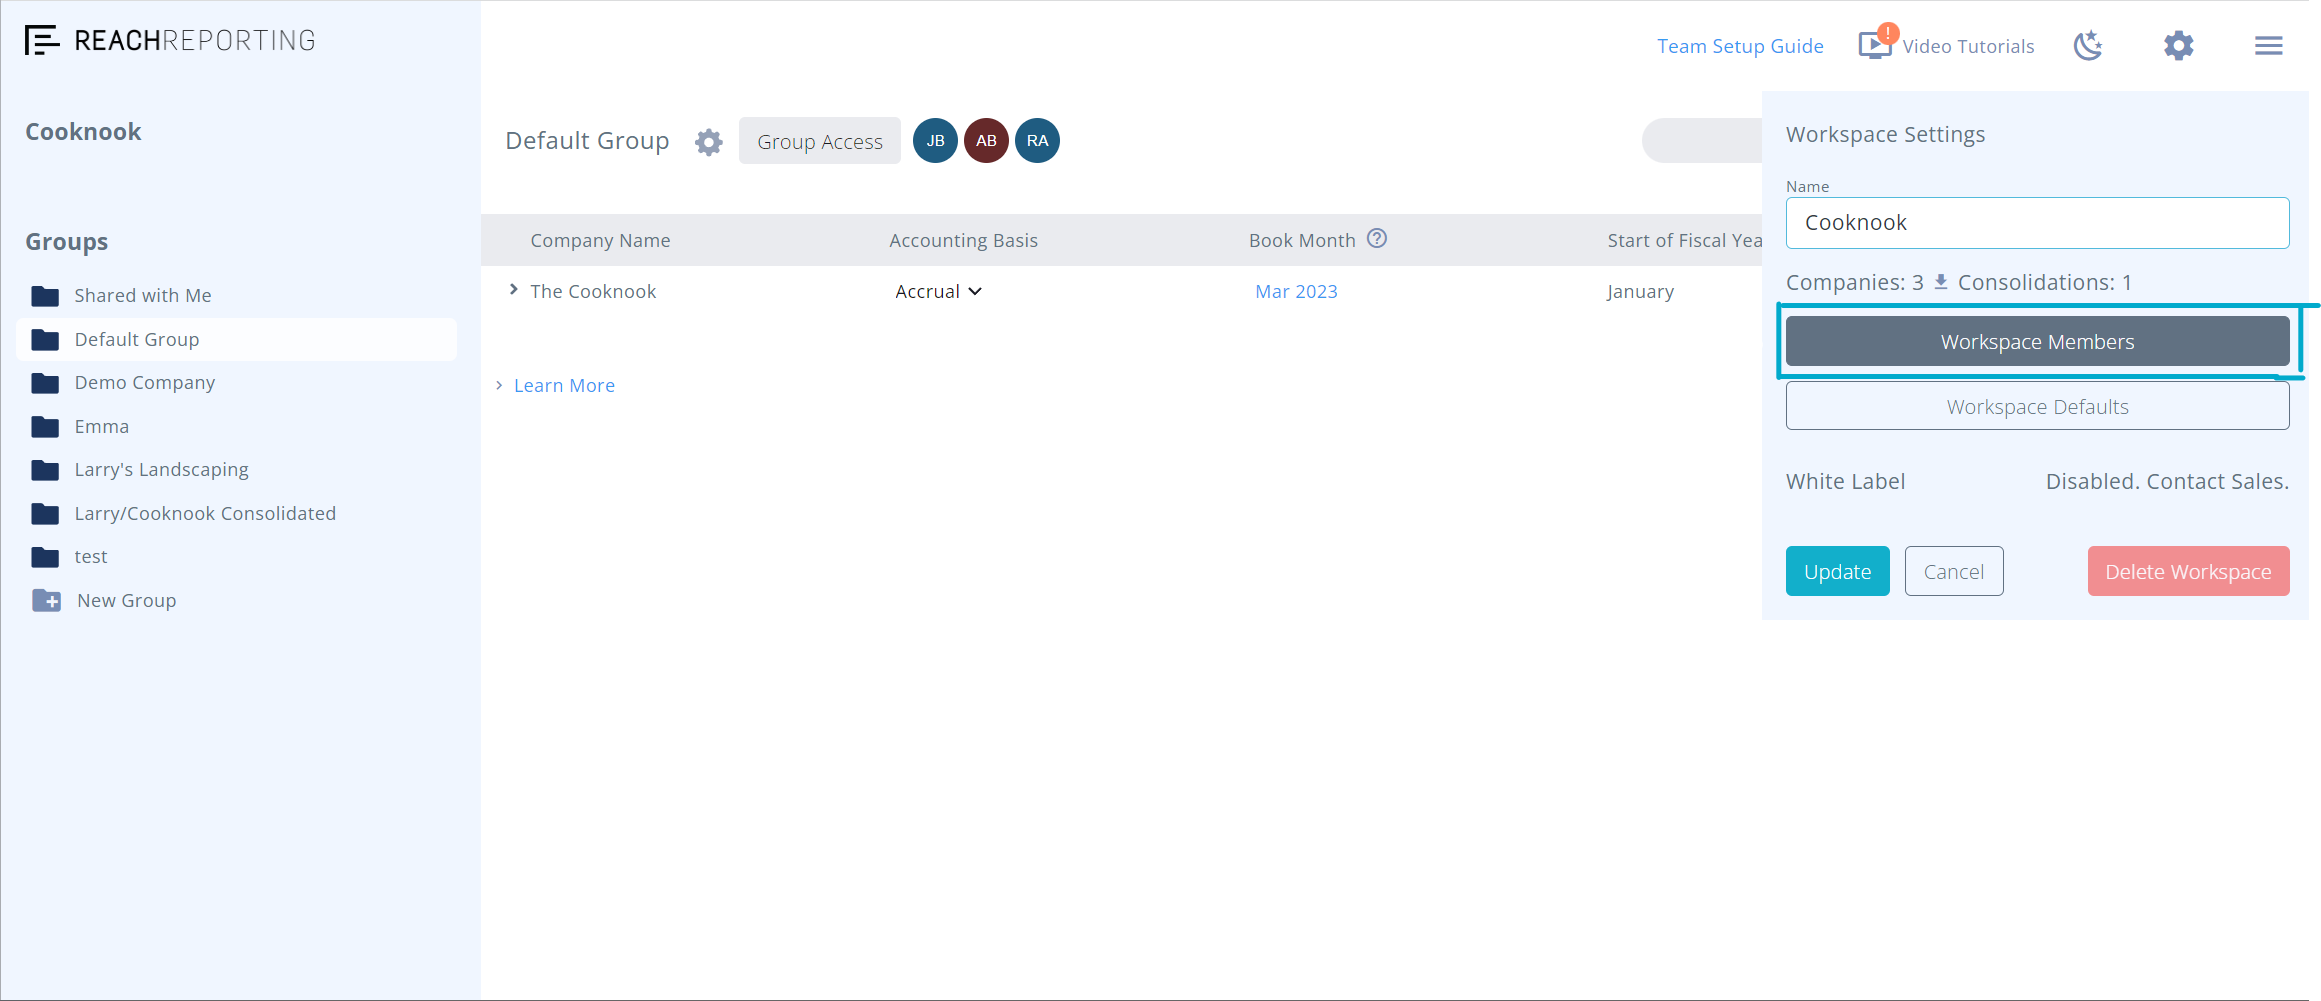Click the Accounting Basis column header
Screen dimensions: 2321x1001
coord(963,240)
